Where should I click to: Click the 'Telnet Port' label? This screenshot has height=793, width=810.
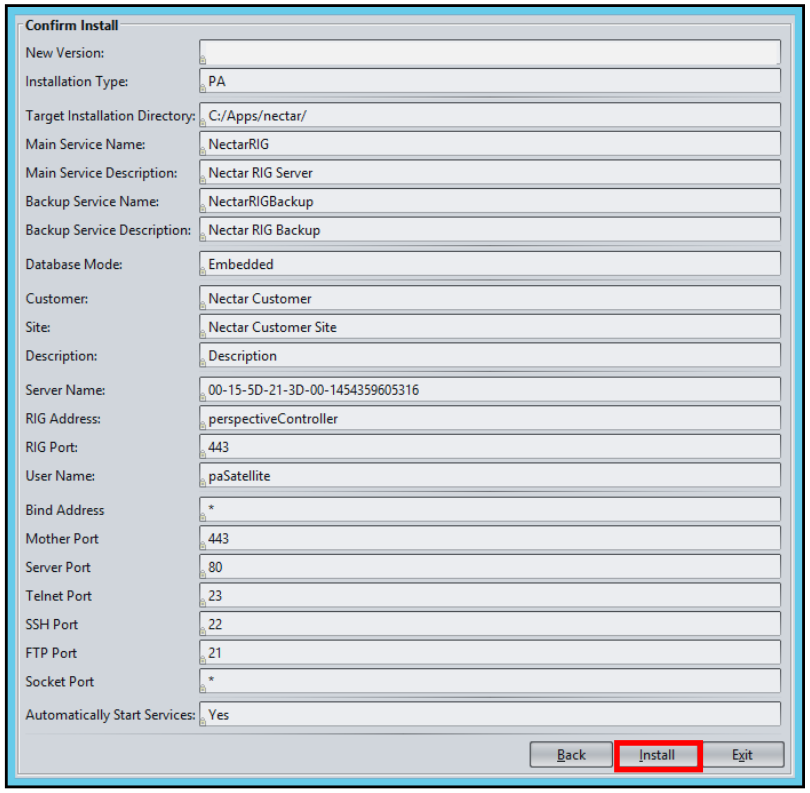click(x=58, y=596)
